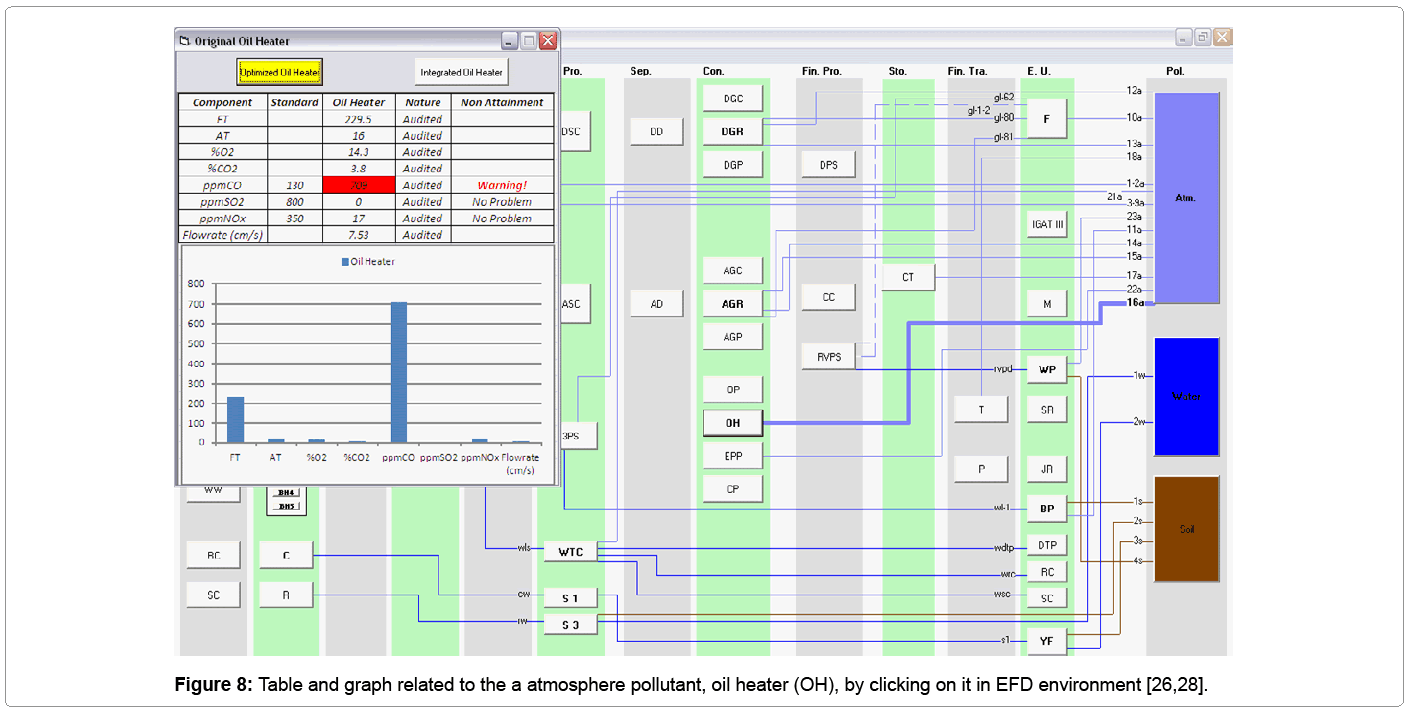
Task: Select the WTC node
Action: coord(570,552)
